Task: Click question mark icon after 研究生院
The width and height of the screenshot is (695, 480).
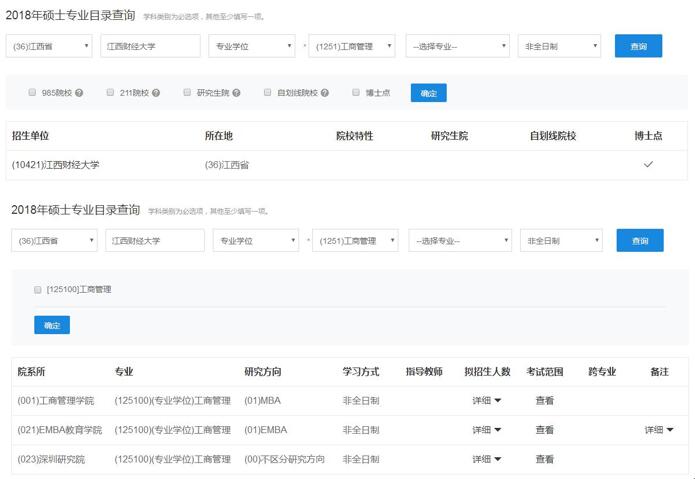Action: click(236, 93)
